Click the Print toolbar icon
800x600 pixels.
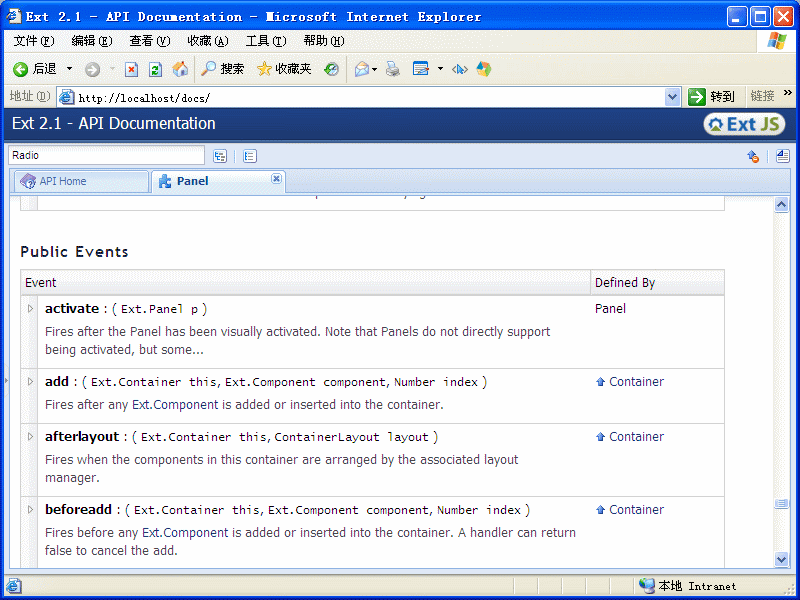(392, 69)
